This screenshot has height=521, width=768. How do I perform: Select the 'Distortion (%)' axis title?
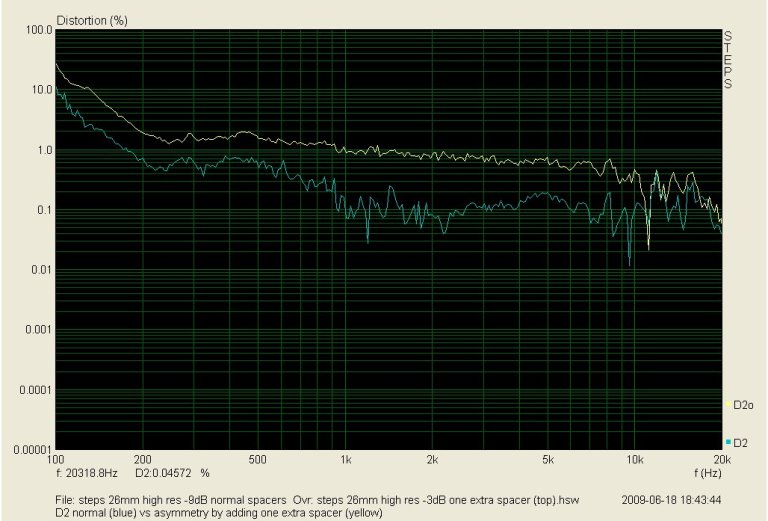[x=92, y=21]
